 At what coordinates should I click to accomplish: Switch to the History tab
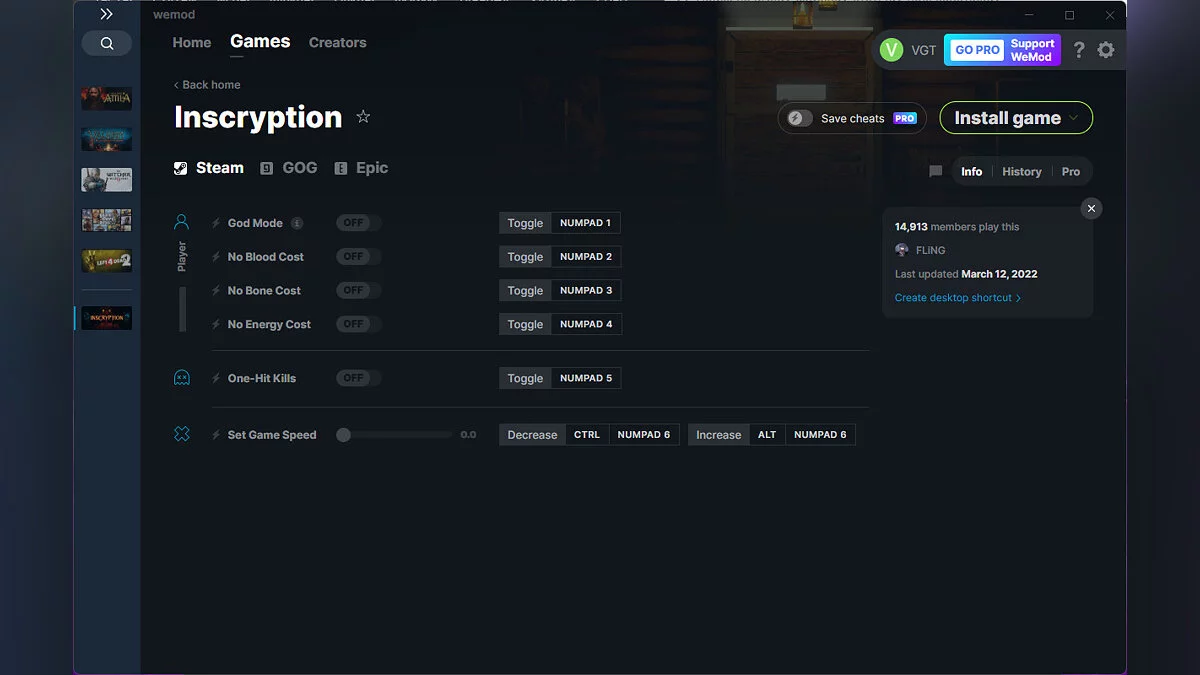[x=1021, y=171]
